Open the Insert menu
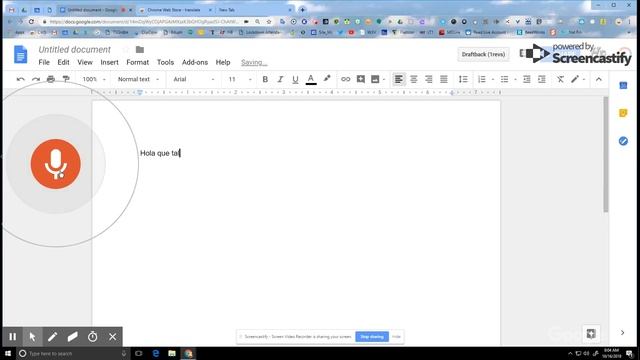This screenshot has width=640, height=360. [x=109, y=62]
